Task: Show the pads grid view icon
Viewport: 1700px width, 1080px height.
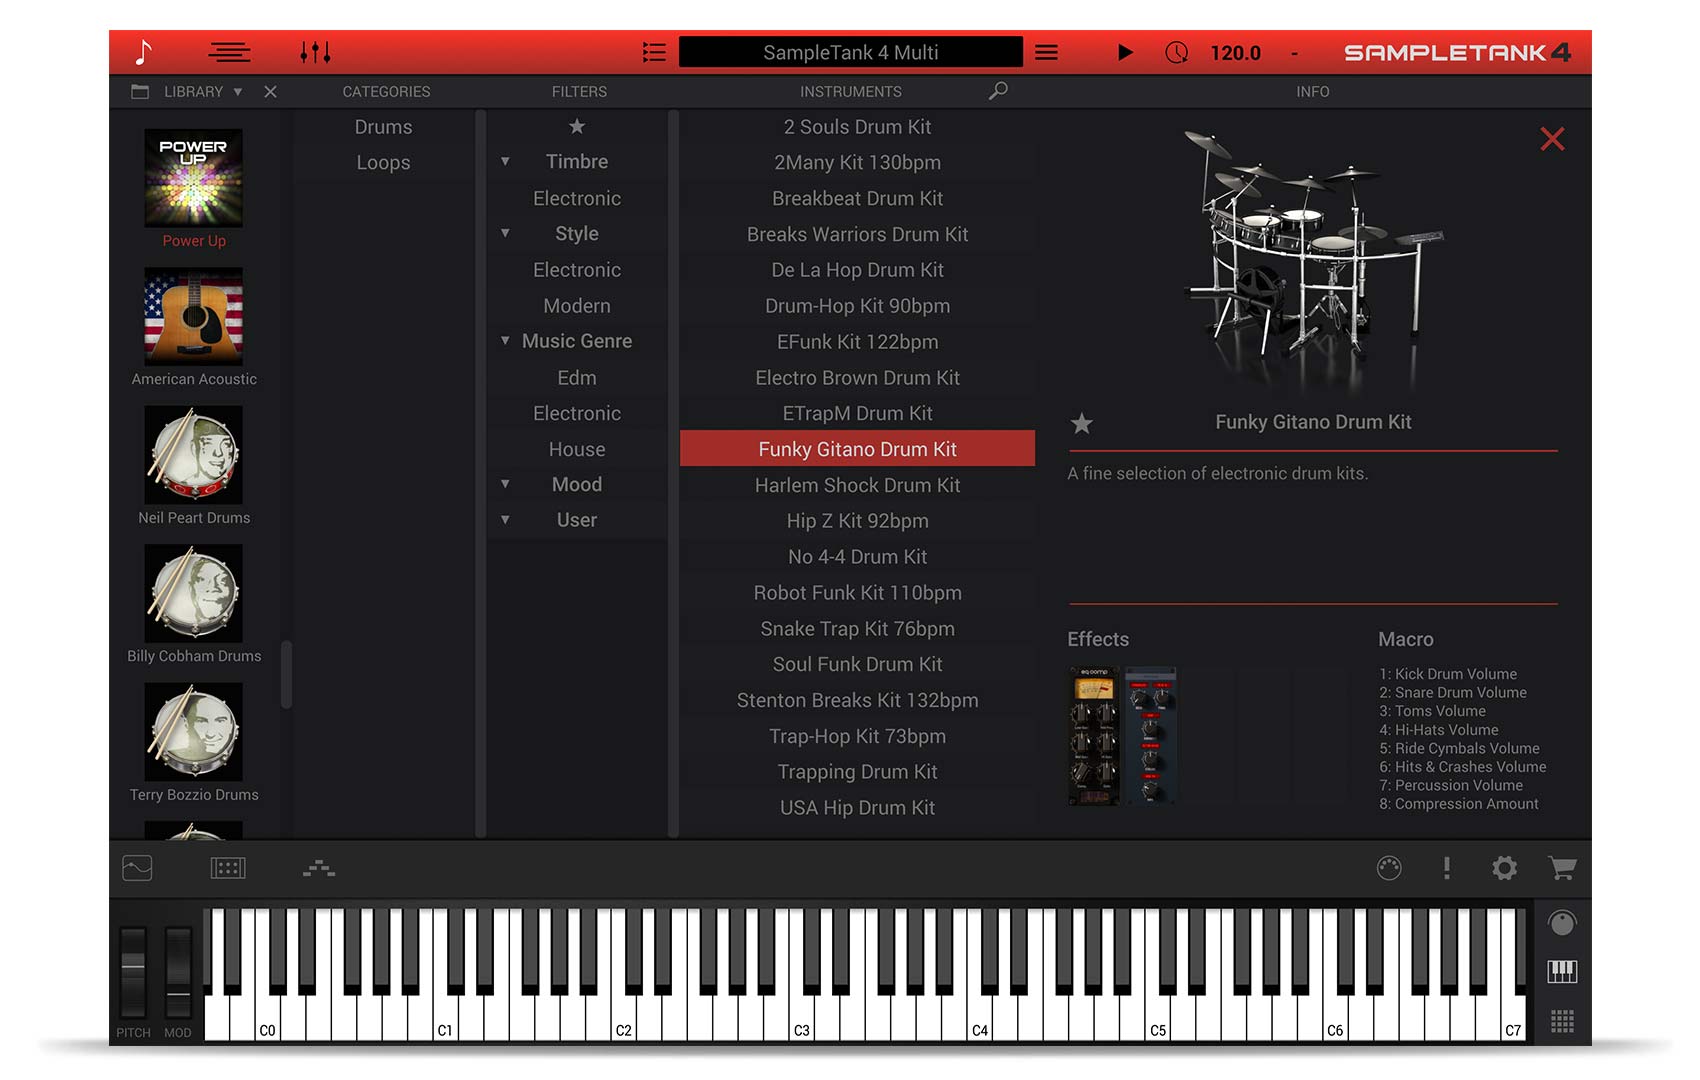Action: pyautogui.click(x=1562, y=1021)
